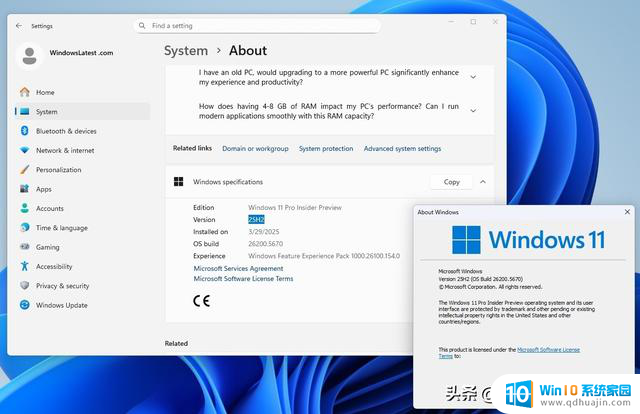The width and height of the screenshot is (640, 414).
Task: Click the Bluetooth icon in sidebar
Action: click(x=24, y=131)
